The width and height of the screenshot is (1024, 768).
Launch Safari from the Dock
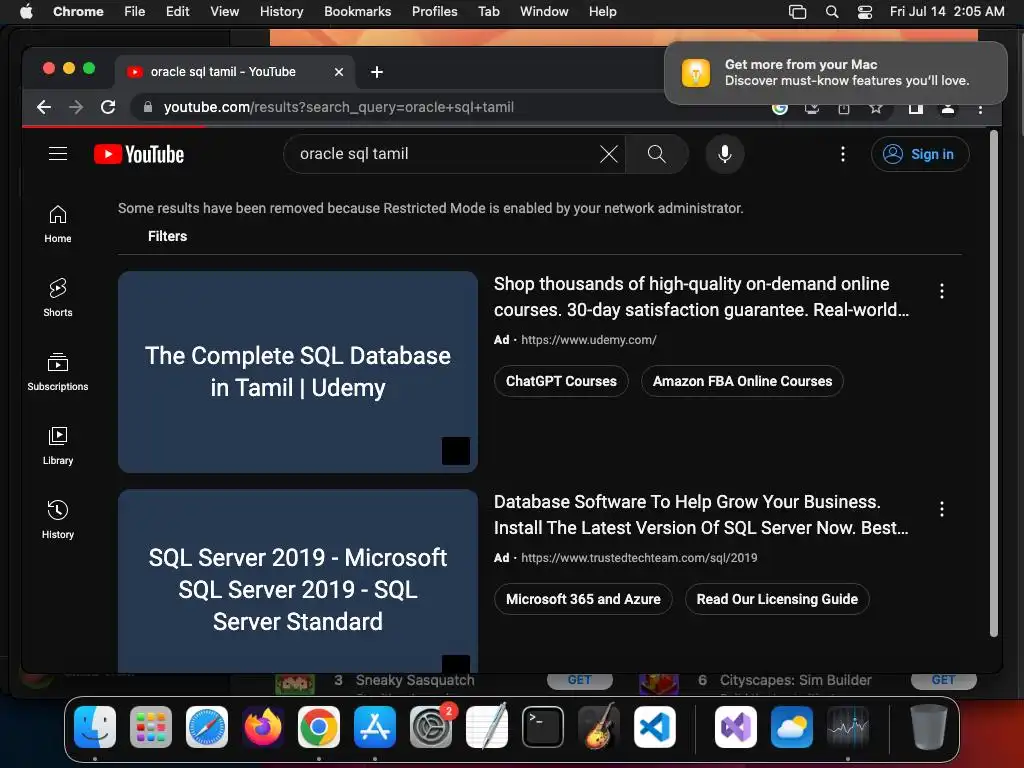[x=207, y=727]
